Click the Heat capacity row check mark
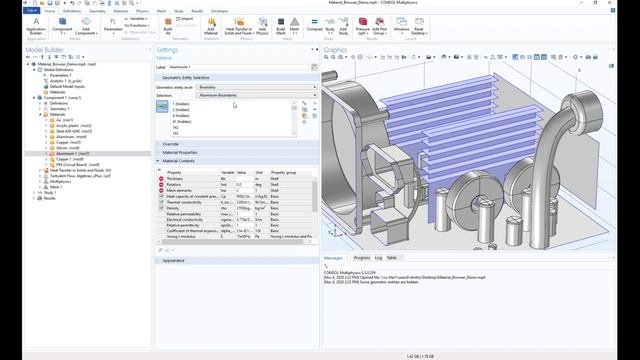 [x=161, y=196]
